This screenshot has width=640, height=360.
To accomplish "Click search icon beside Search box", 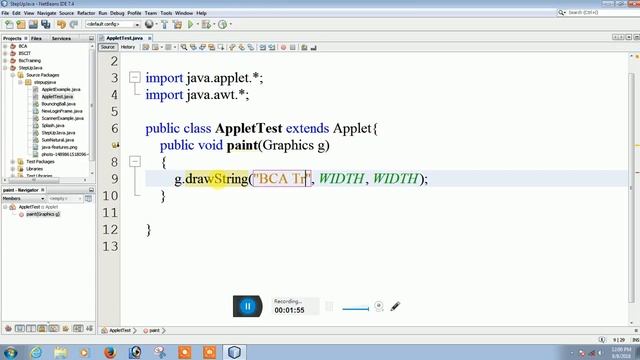I will (x=562, y=13).
